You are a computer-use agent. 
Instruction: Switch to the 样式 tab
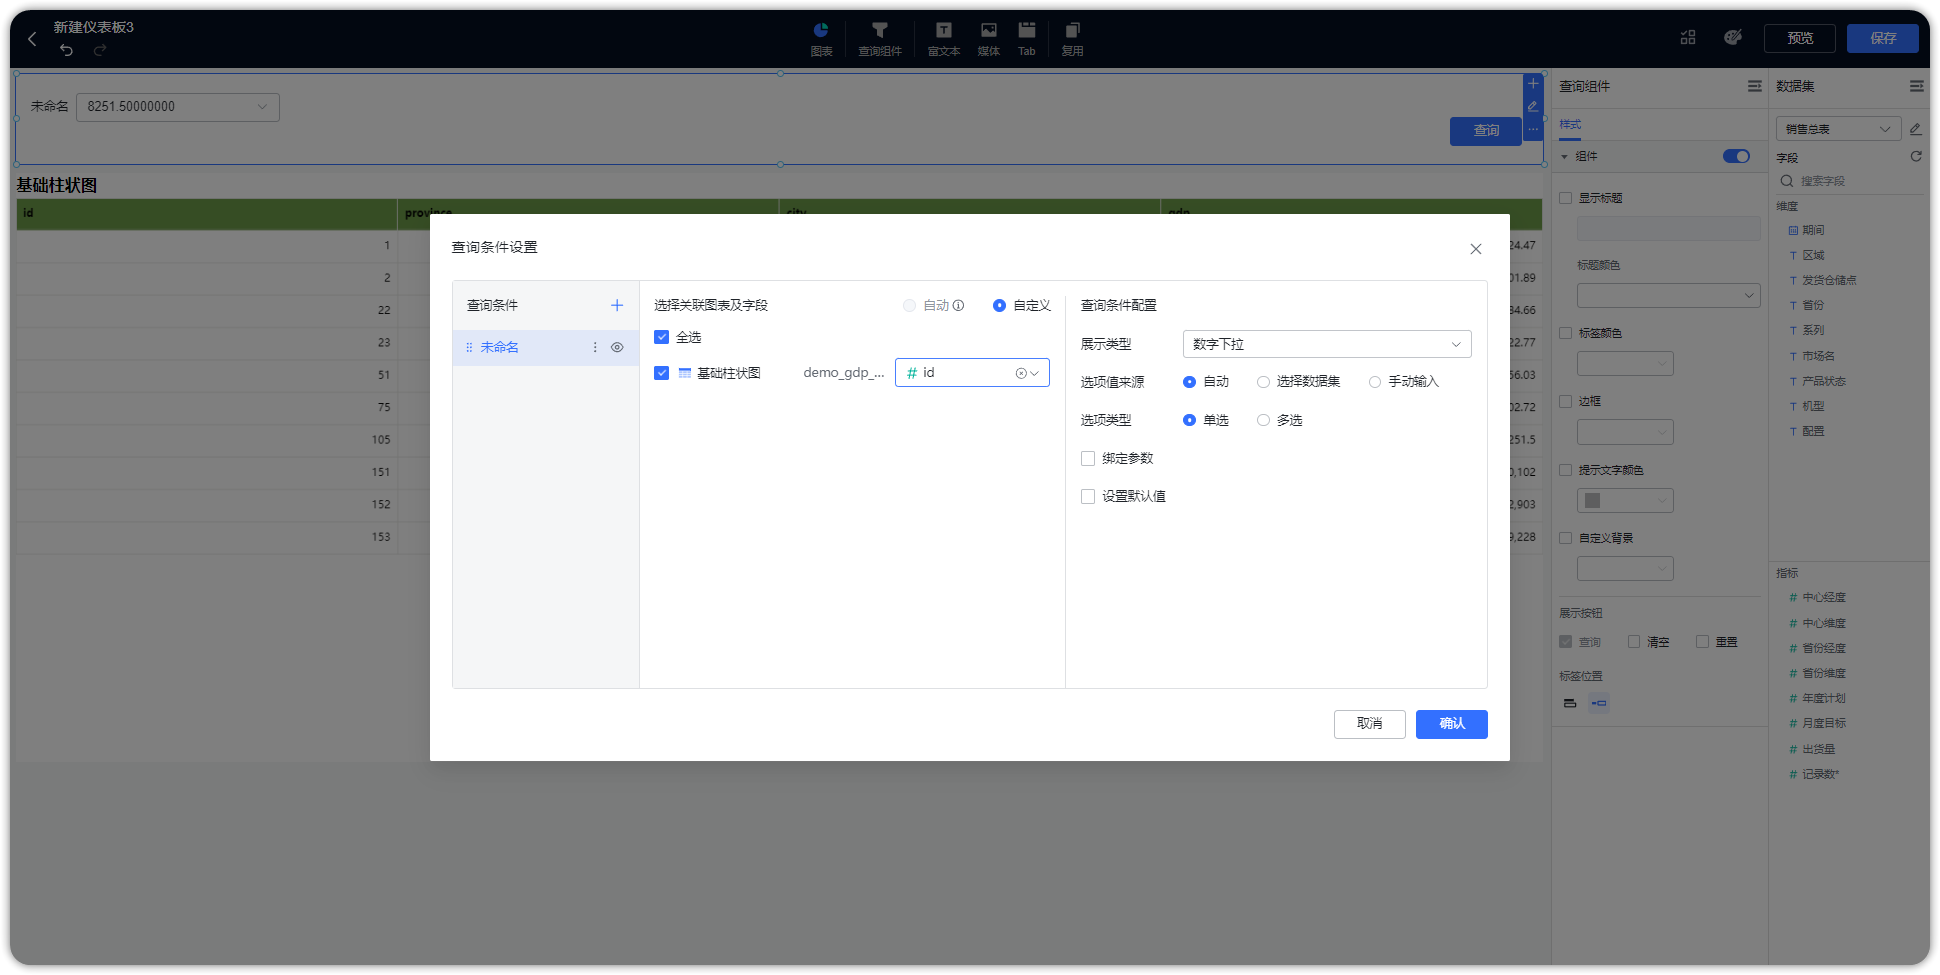pyautogui.click(x=1570, y=125)
